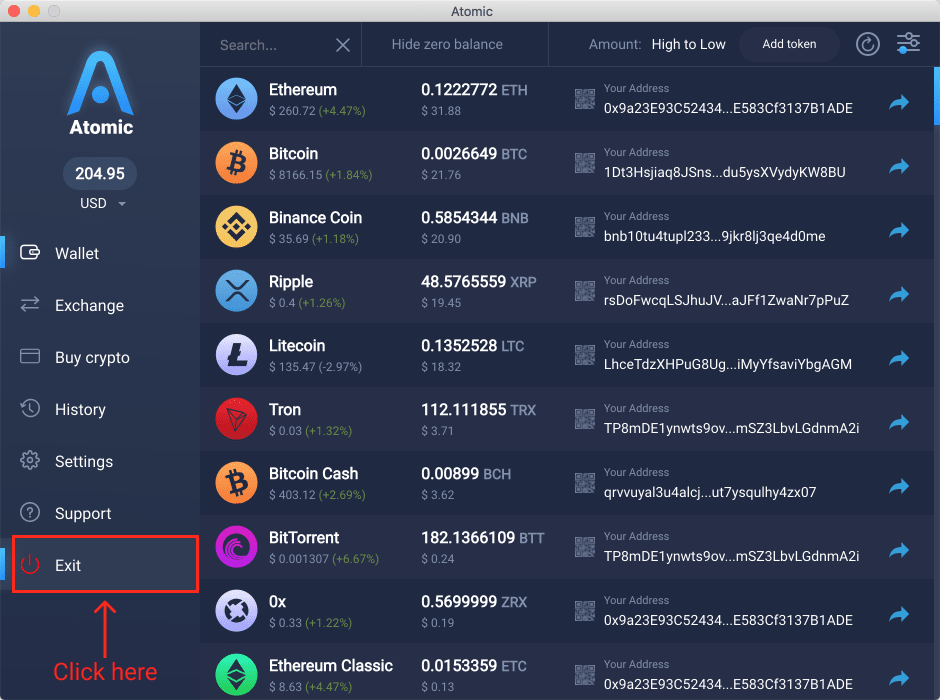Viewport: 940px width, 700px height.
Task: Toggle Hide zero balance
Action: pyautogui.click(x=447, y=44)
